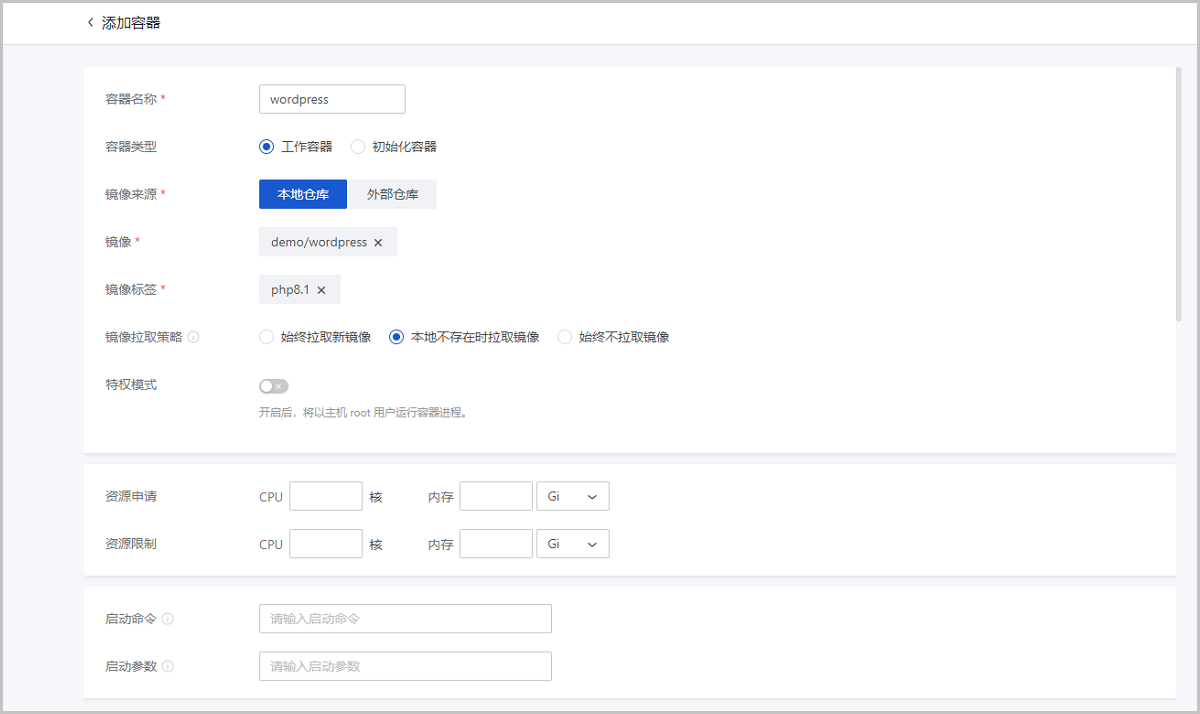Click the info icon beside 启动参数
The image size is (1200, 714).
(169, 665)
